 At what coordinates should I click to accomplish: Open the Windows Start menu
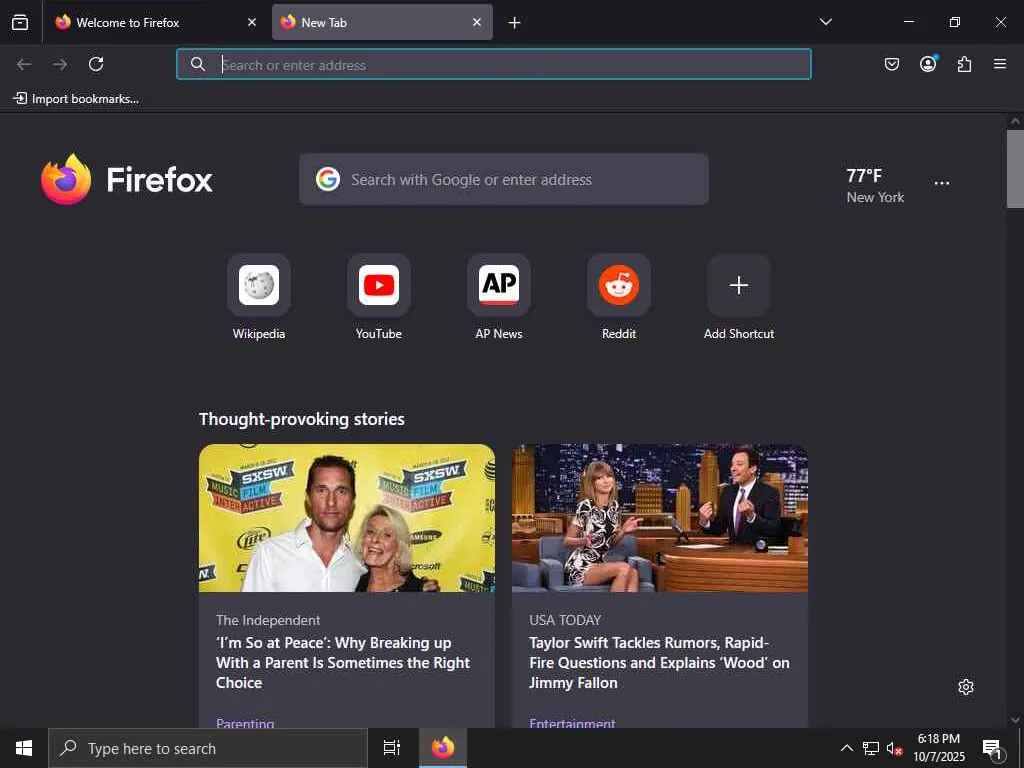click(24, 748)
